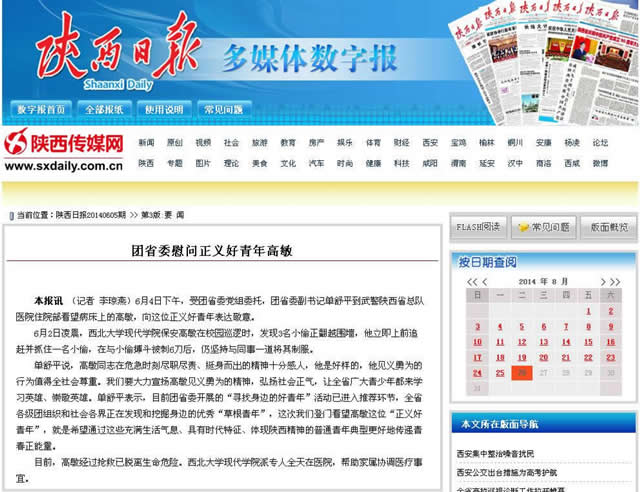Select calendar date 5
Image resolution: width=640 pixels, height=492 pixels.
pyautogui.click(x=522, y=327)
